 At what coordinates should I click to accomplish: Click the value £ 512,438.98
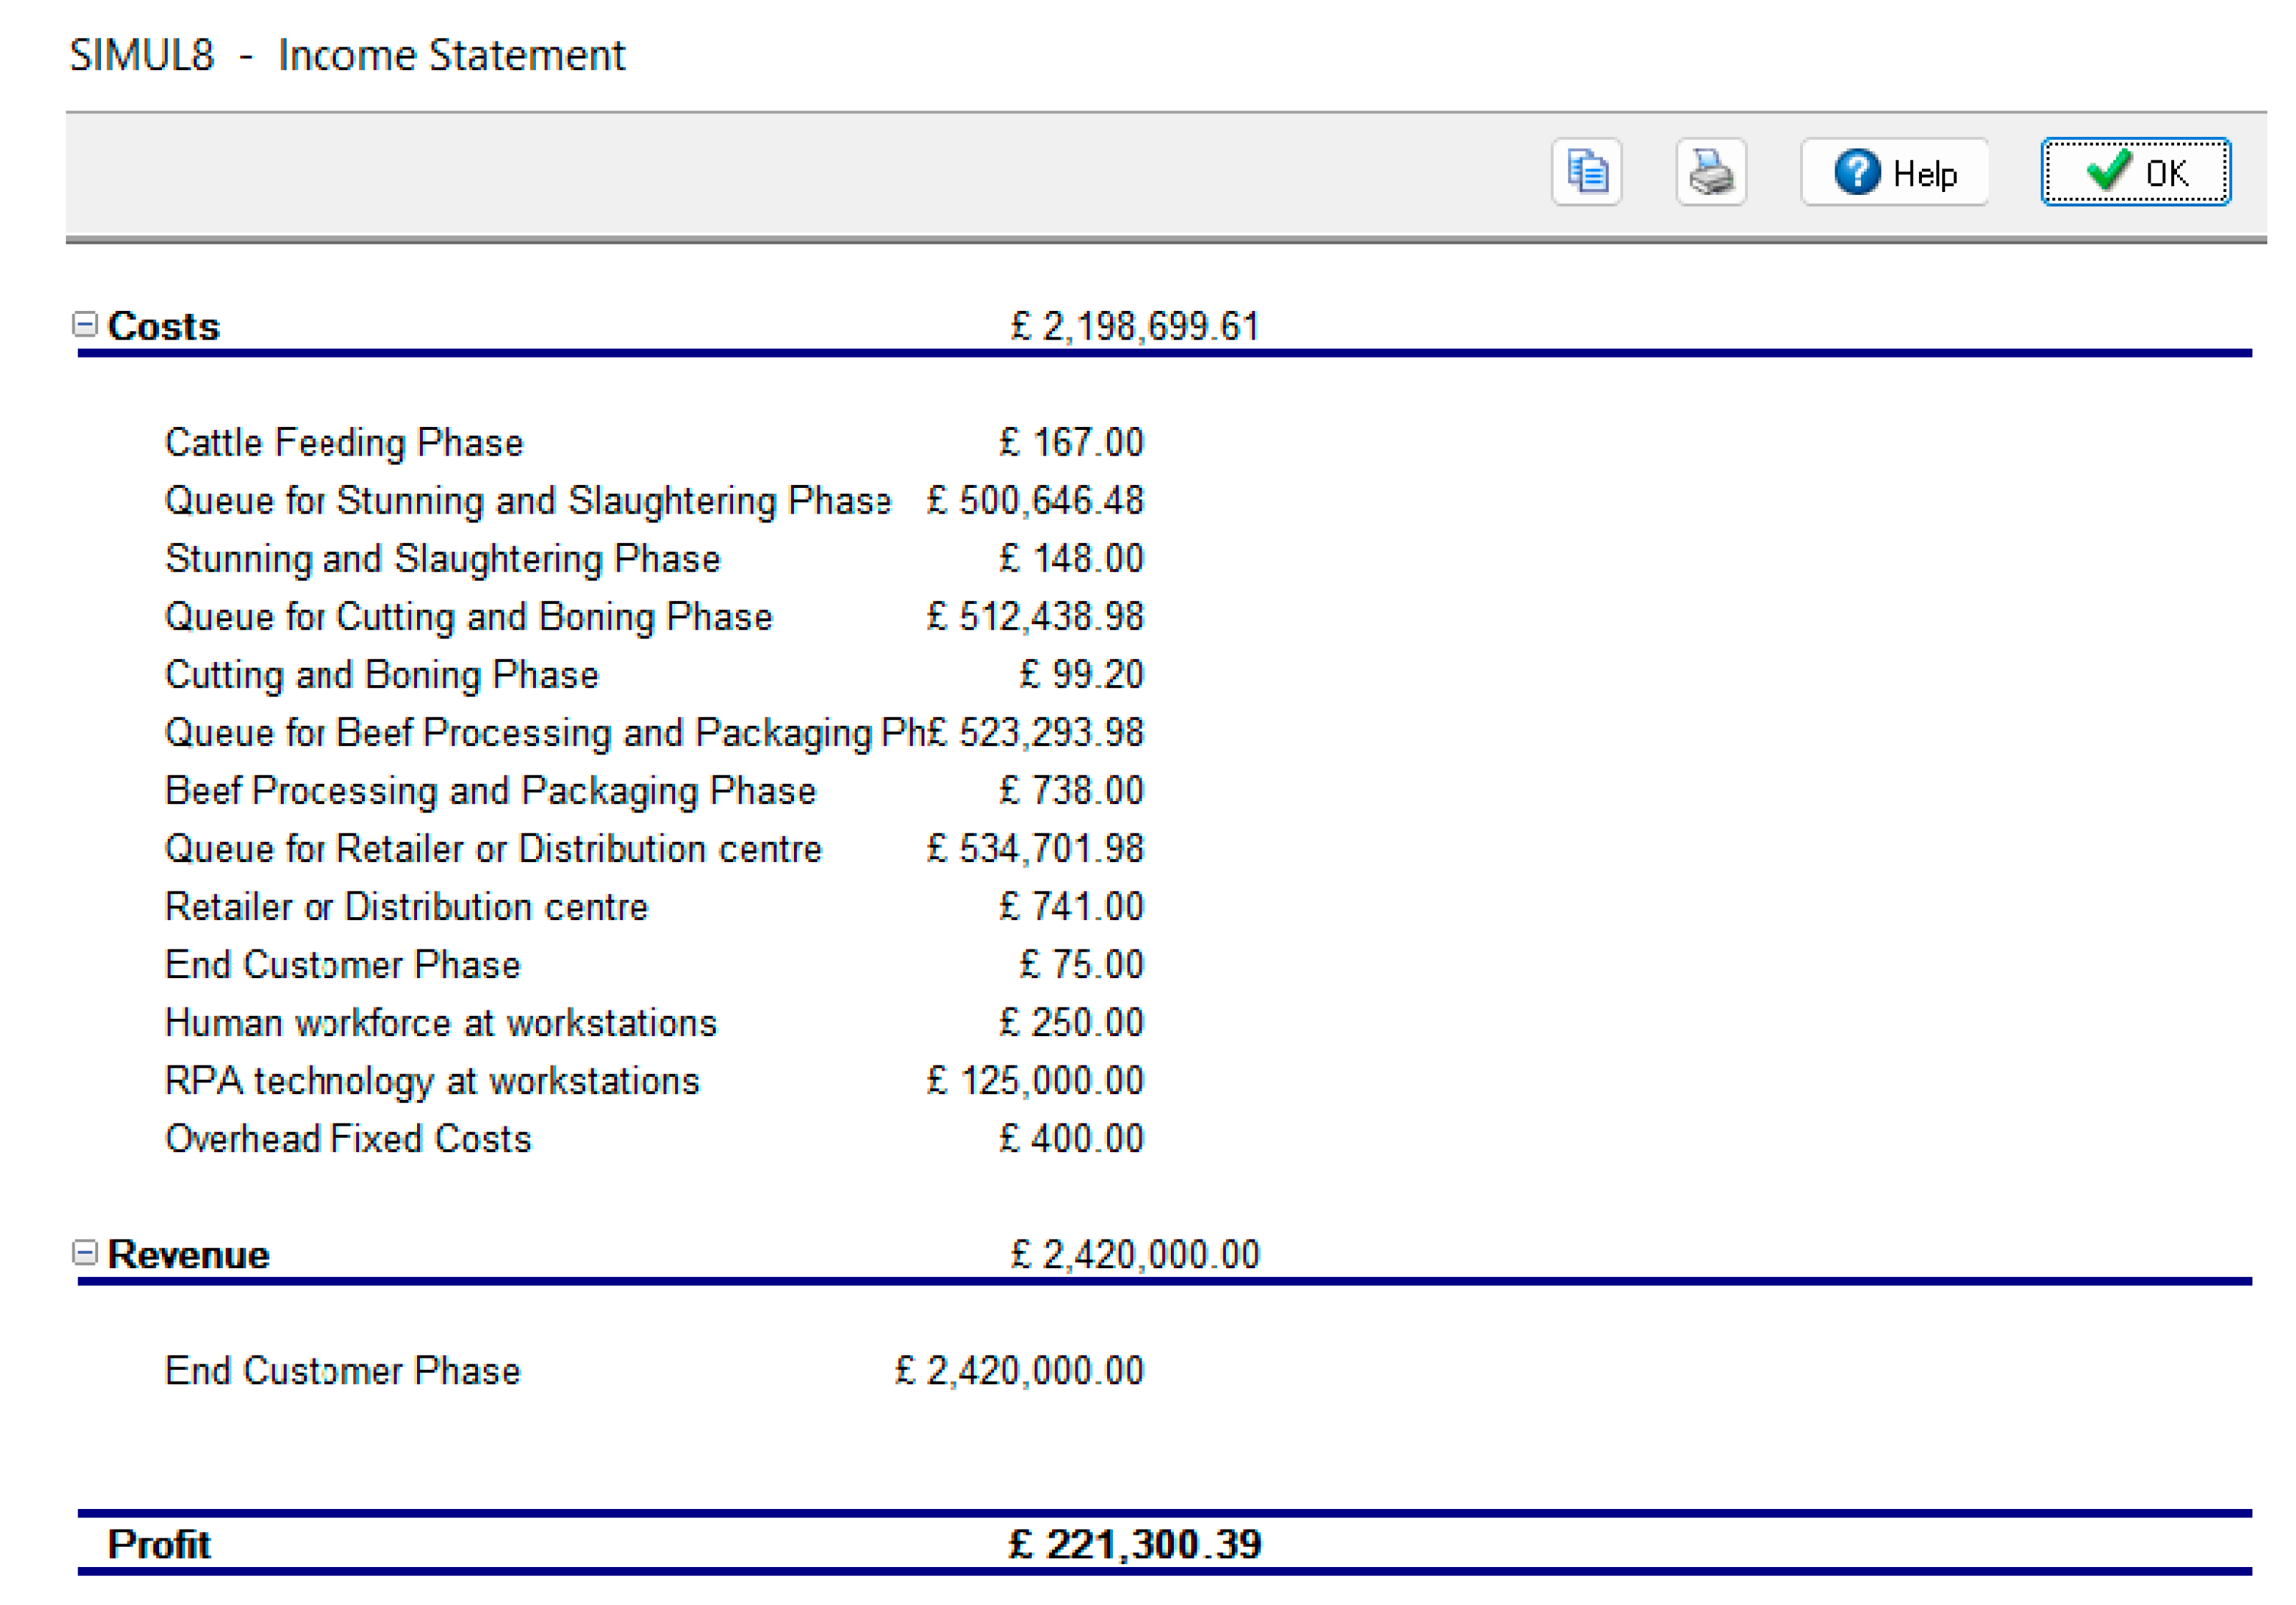(x=1035, y=616)
